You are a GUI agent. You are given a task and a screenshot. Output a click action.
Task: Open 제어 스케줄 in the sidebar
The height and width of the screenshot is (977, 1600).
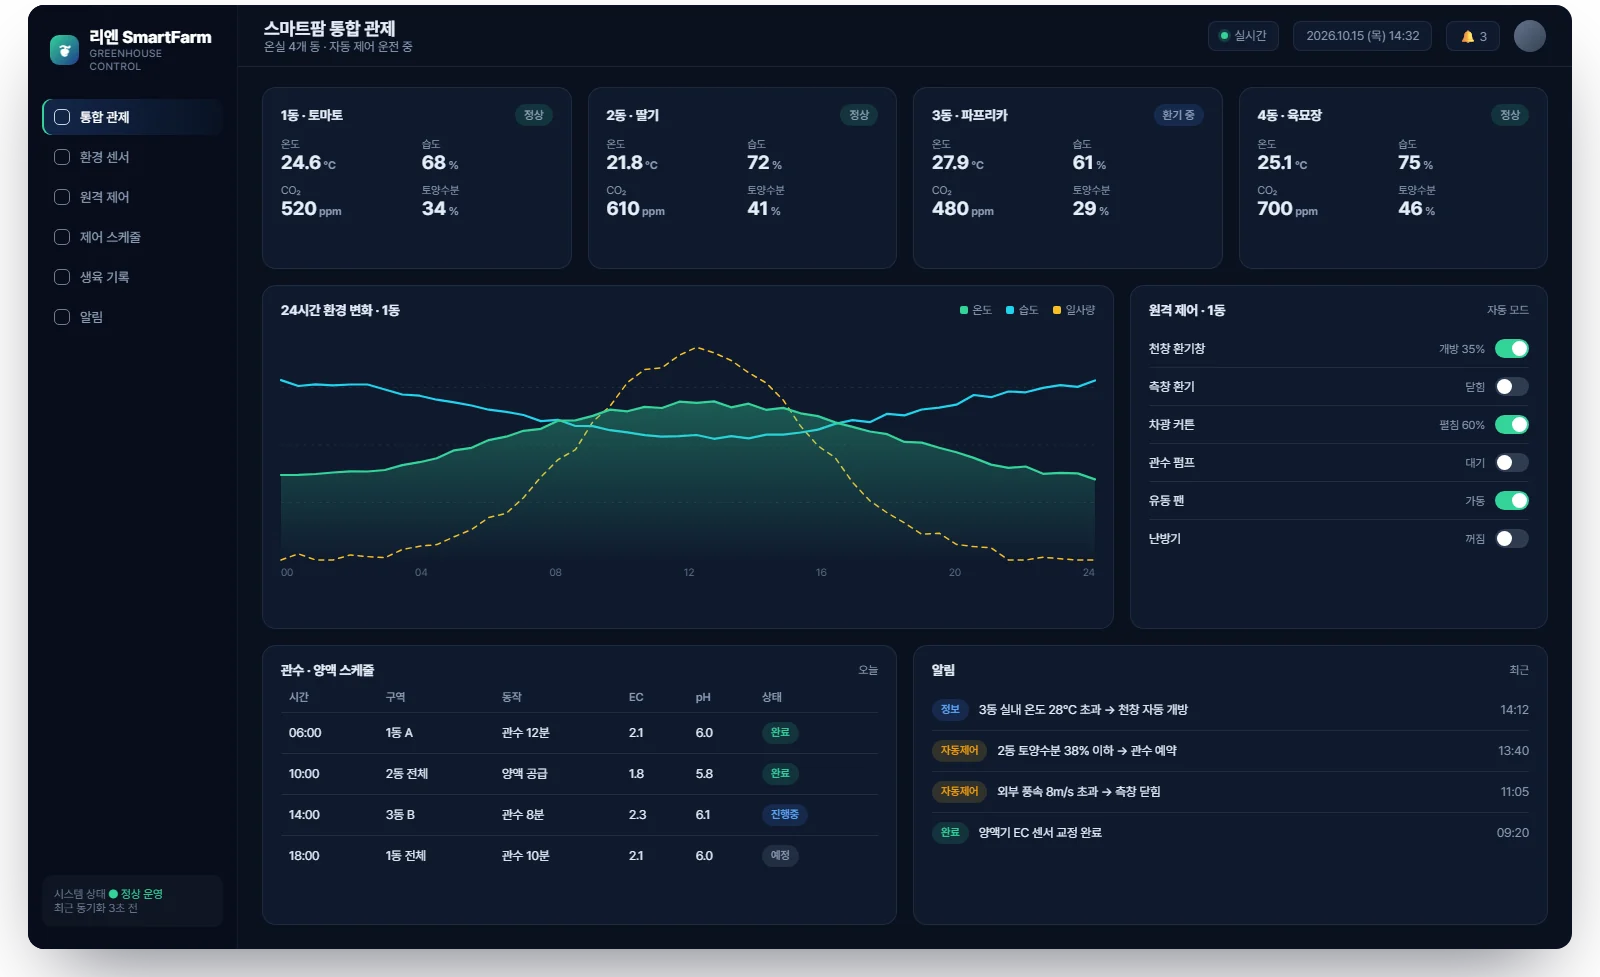point(132,237)
